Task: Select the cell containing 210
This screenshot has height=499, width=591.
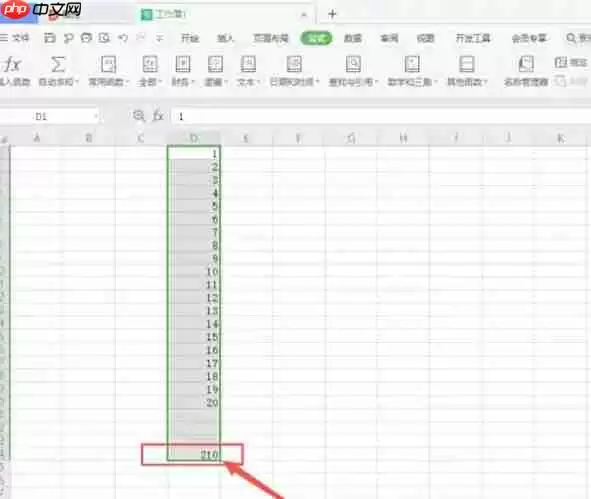Action: tap(194, 455)
